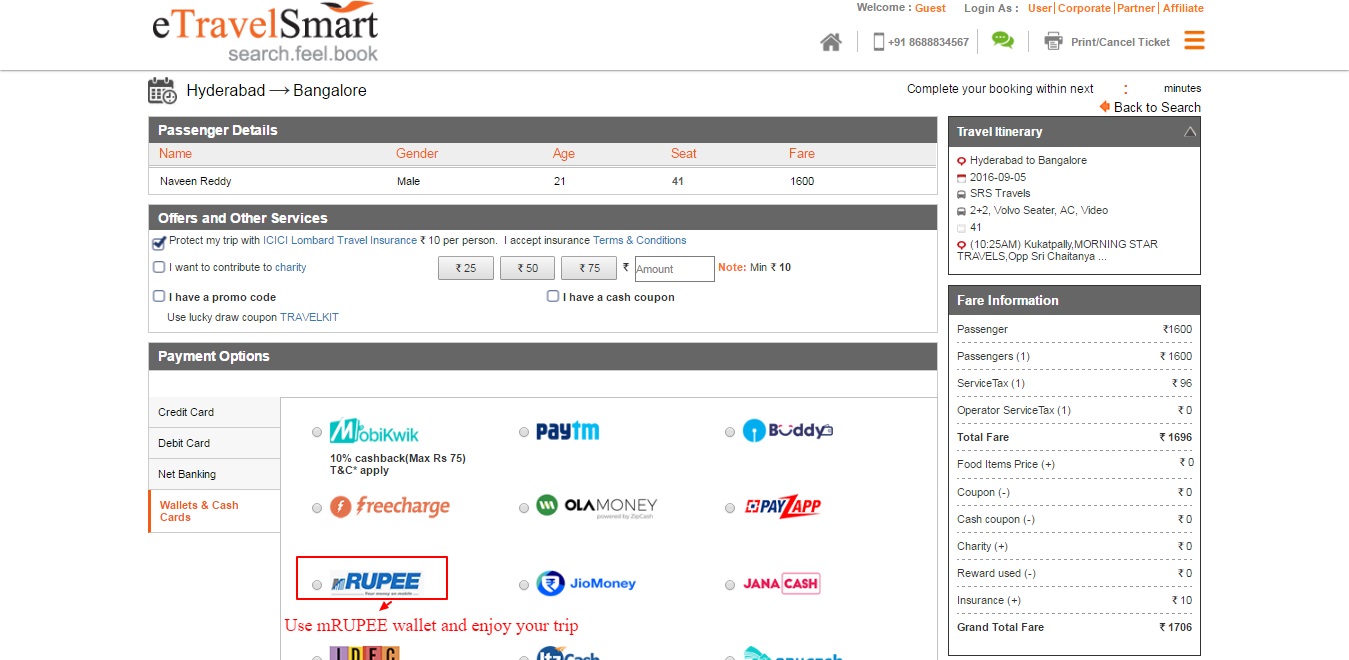1349x660 pixels.
Task: Click the eTravelSmart logo
Action: point(265,33)
